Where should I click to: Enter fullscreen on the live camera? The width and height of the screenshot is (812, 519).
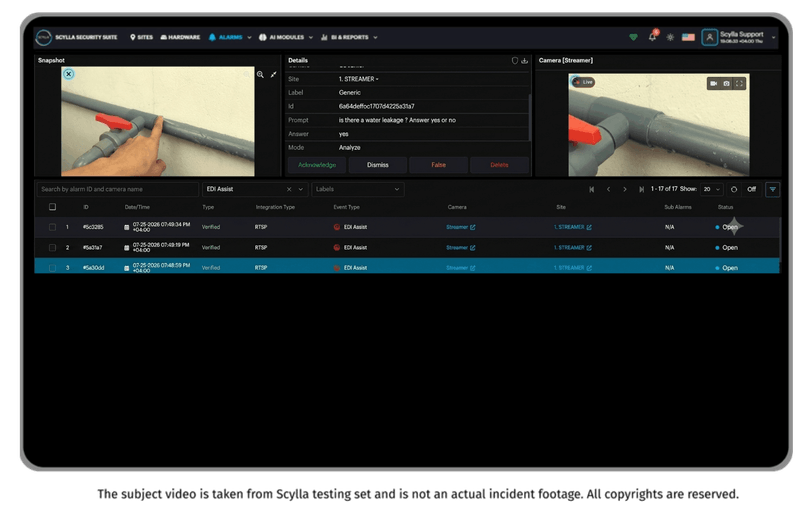point(740,83)
